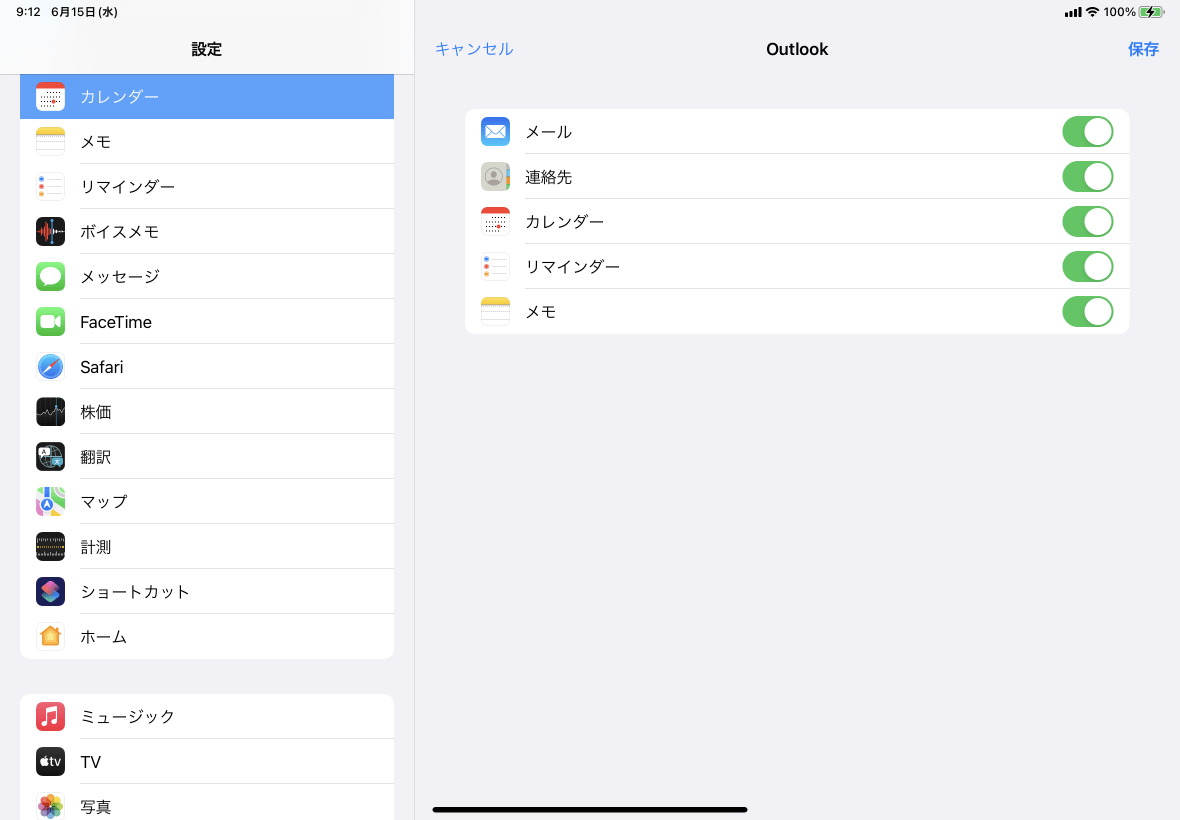This screenshot has width=1180, height=820.
Task: Tap the Mail envelope icon in Outlook panel
Action: (x=495, y=132)
